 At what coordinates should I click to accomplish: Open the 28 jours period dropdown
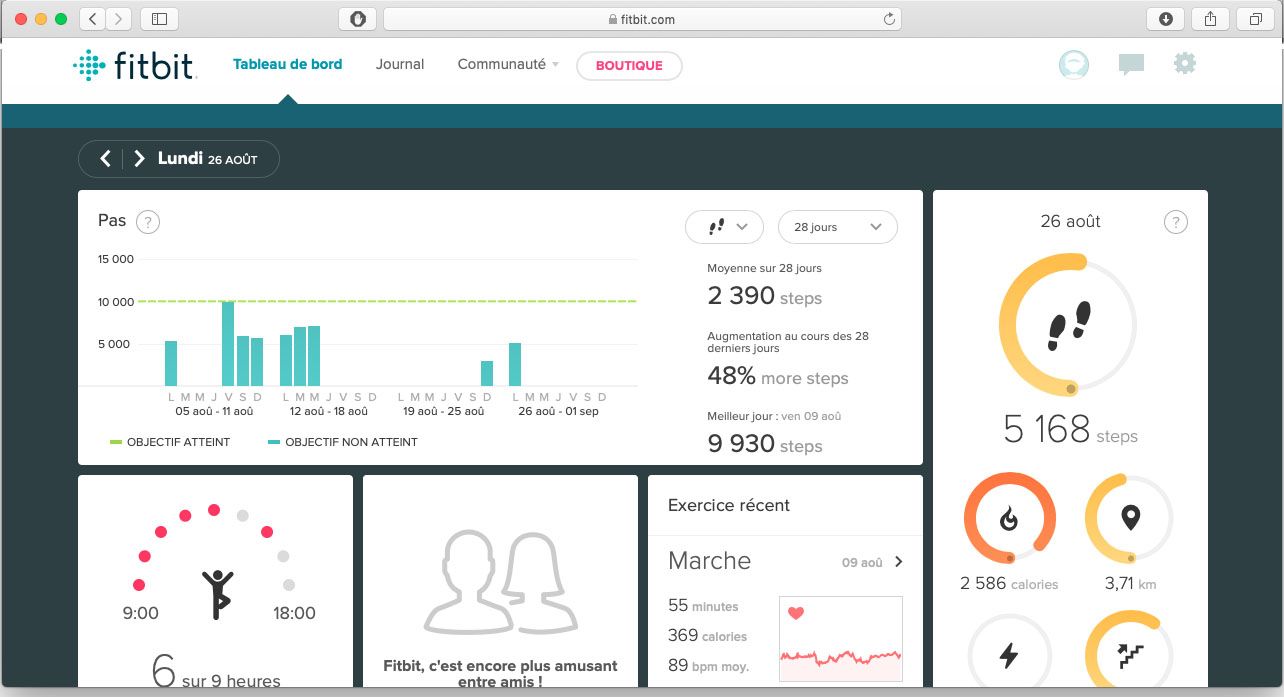[837, 227]
